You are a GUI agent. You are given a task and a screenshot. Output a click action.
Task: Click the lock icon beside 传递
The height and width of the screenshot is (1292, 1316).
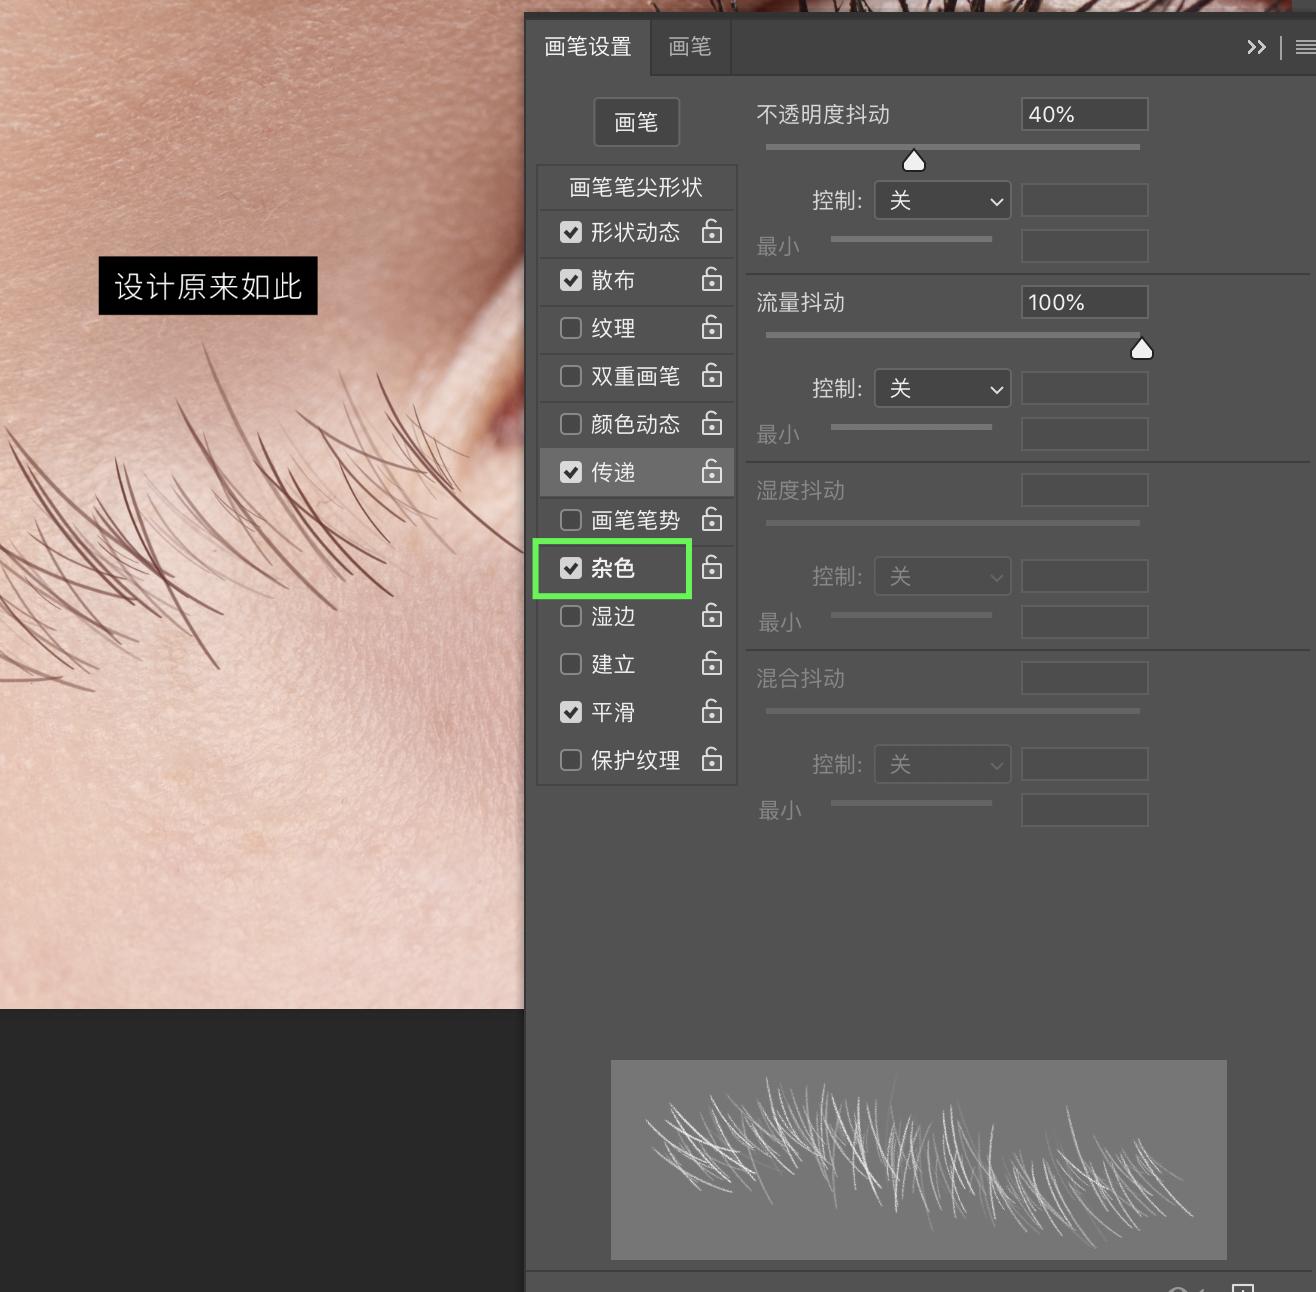[711, 471]
